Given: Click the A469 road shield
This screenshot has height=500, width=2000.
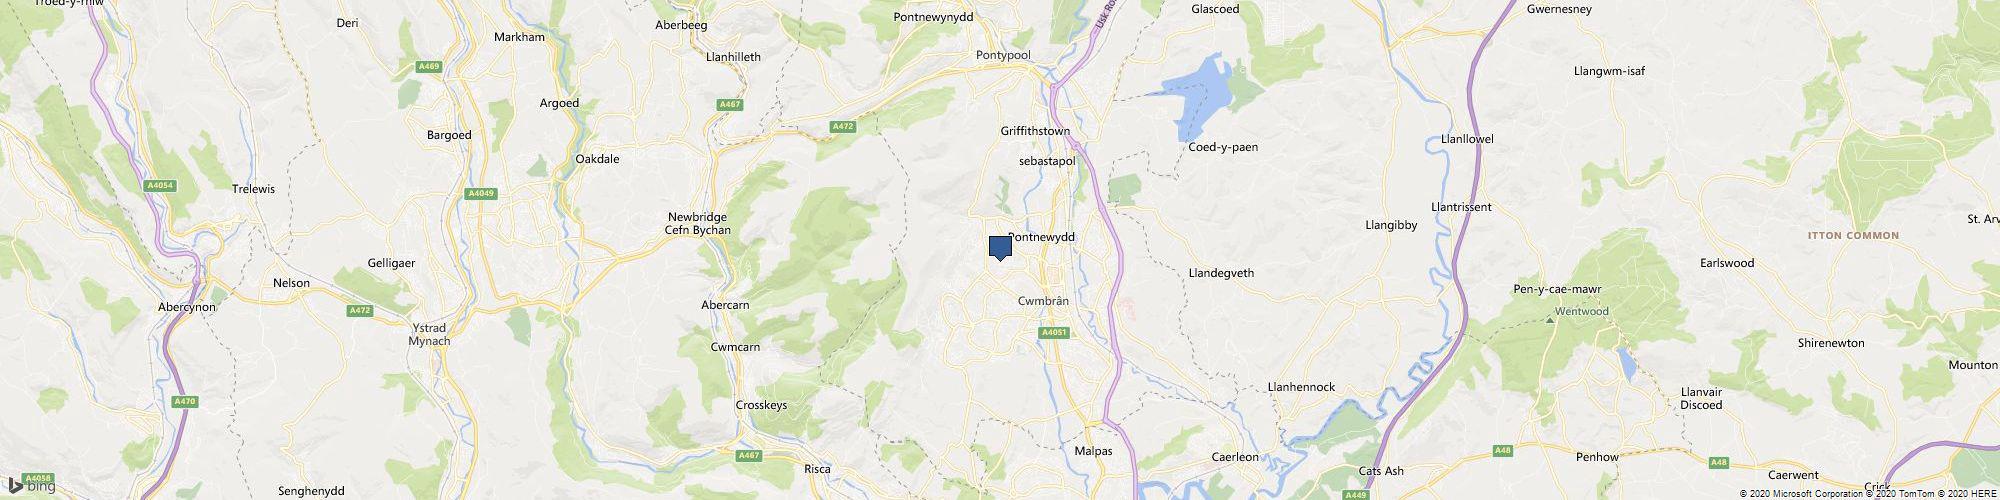Looking at the screenshot, I should point(429,67).
